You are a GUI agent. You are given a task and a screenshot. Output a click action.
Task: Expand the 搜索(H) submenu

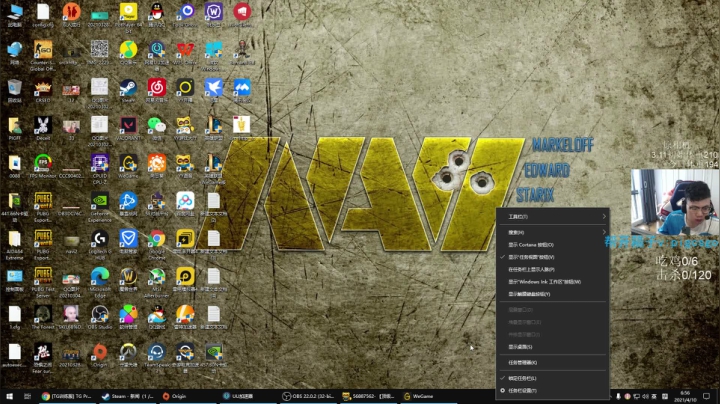(x=552, y=232)
